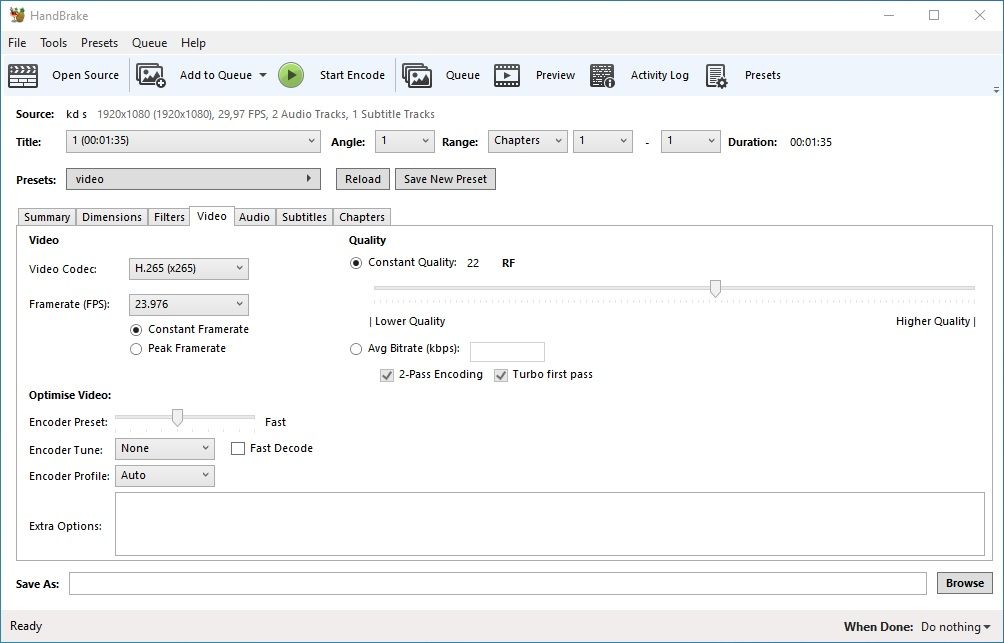Click the Preview film strip icon
This screenshot has width=1004, height=643.
pos(506,76)
